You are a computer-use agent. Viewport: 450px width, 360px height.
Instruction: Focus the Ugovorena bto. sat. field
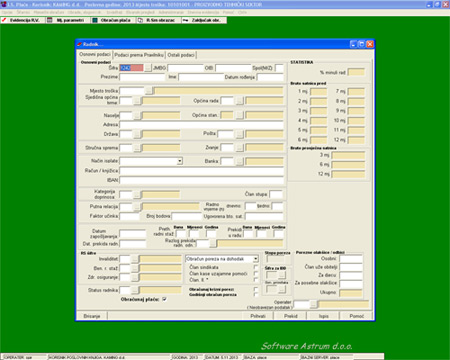click(x=264, y=216)
